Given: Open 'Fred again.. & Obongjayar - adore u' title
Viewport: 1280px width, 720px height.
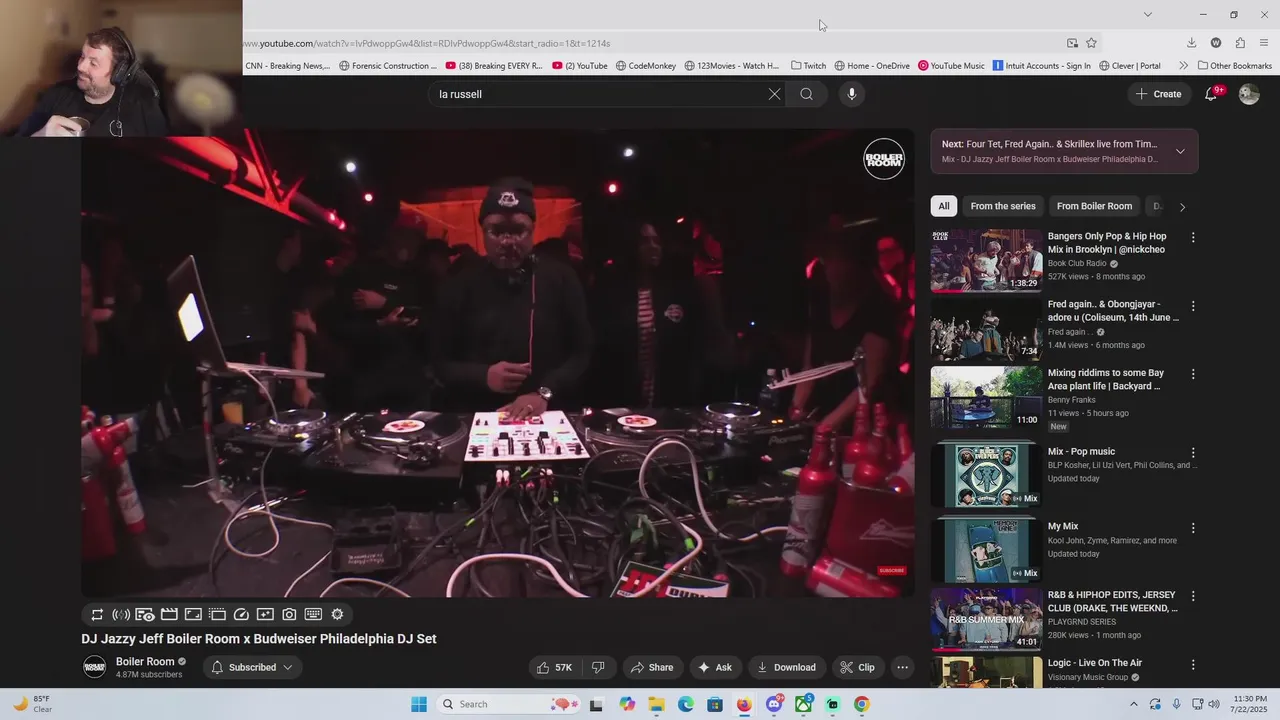Looking at the screenshot, I should tap(1113, 311).
